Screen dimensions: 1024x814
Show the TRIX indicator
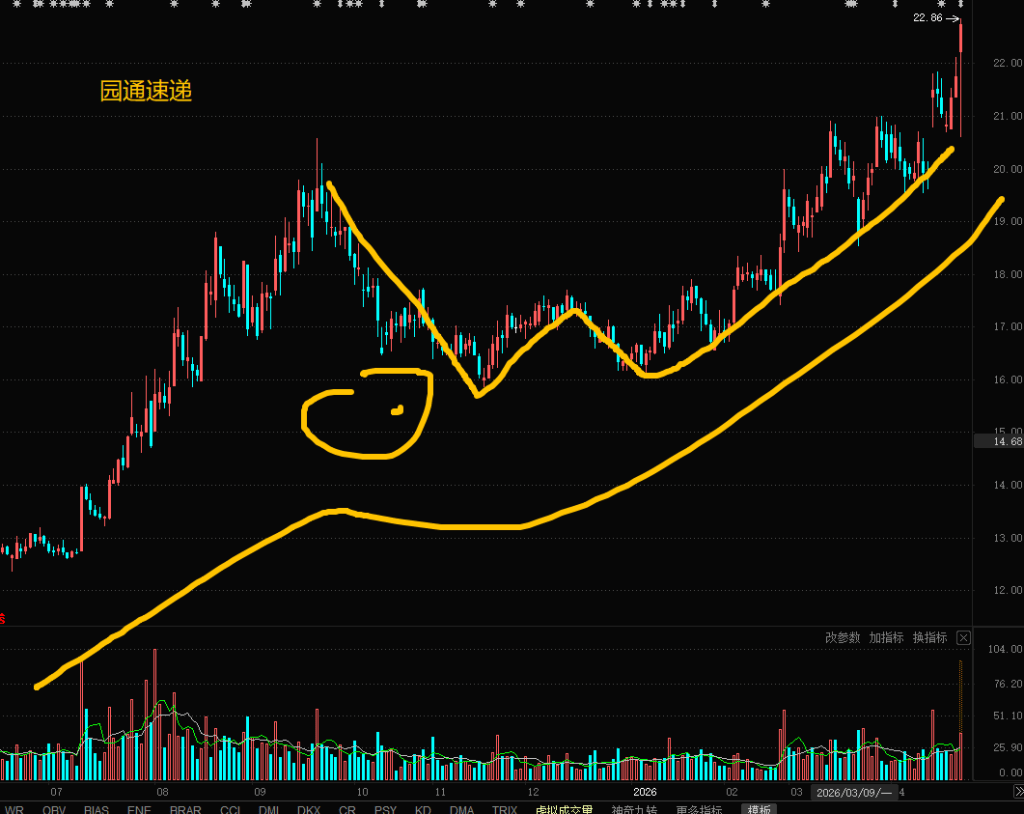505,809
